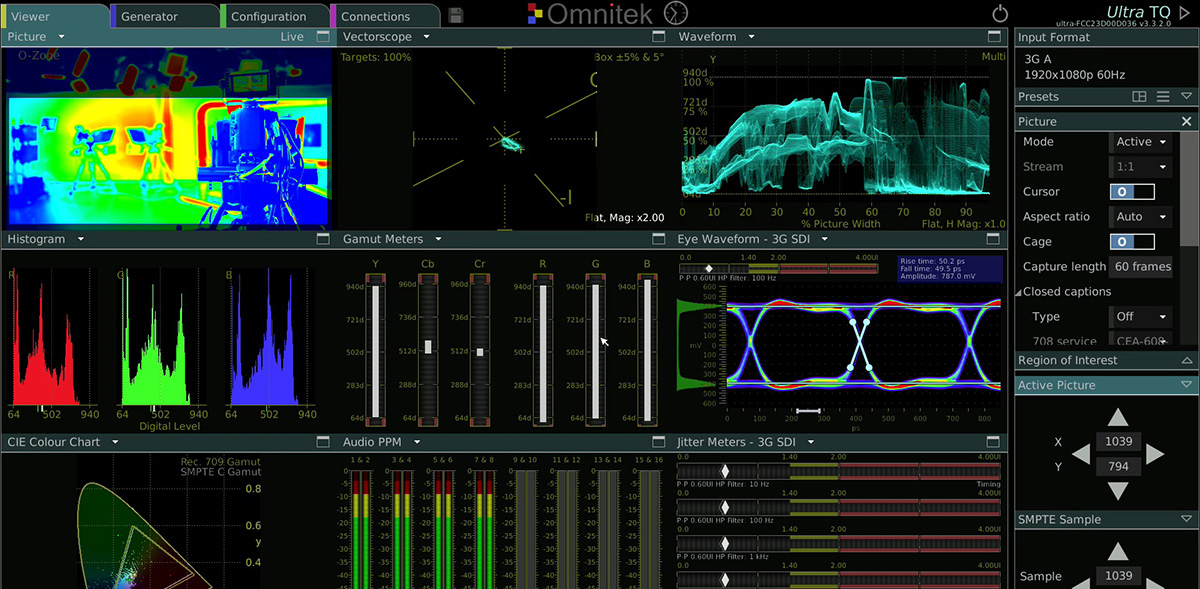Switch to the Configuration tab

[275, 16]
